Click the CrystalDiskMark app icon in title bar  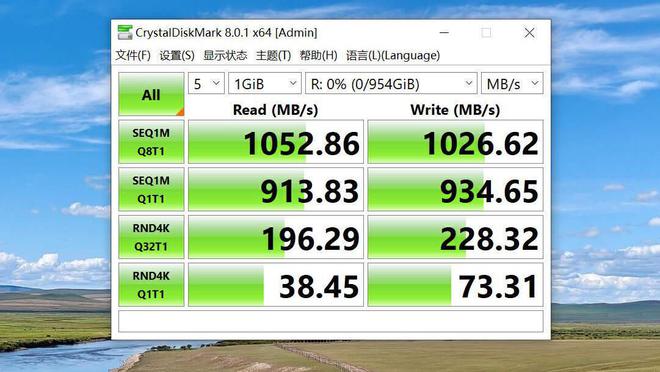pos(125,32)
